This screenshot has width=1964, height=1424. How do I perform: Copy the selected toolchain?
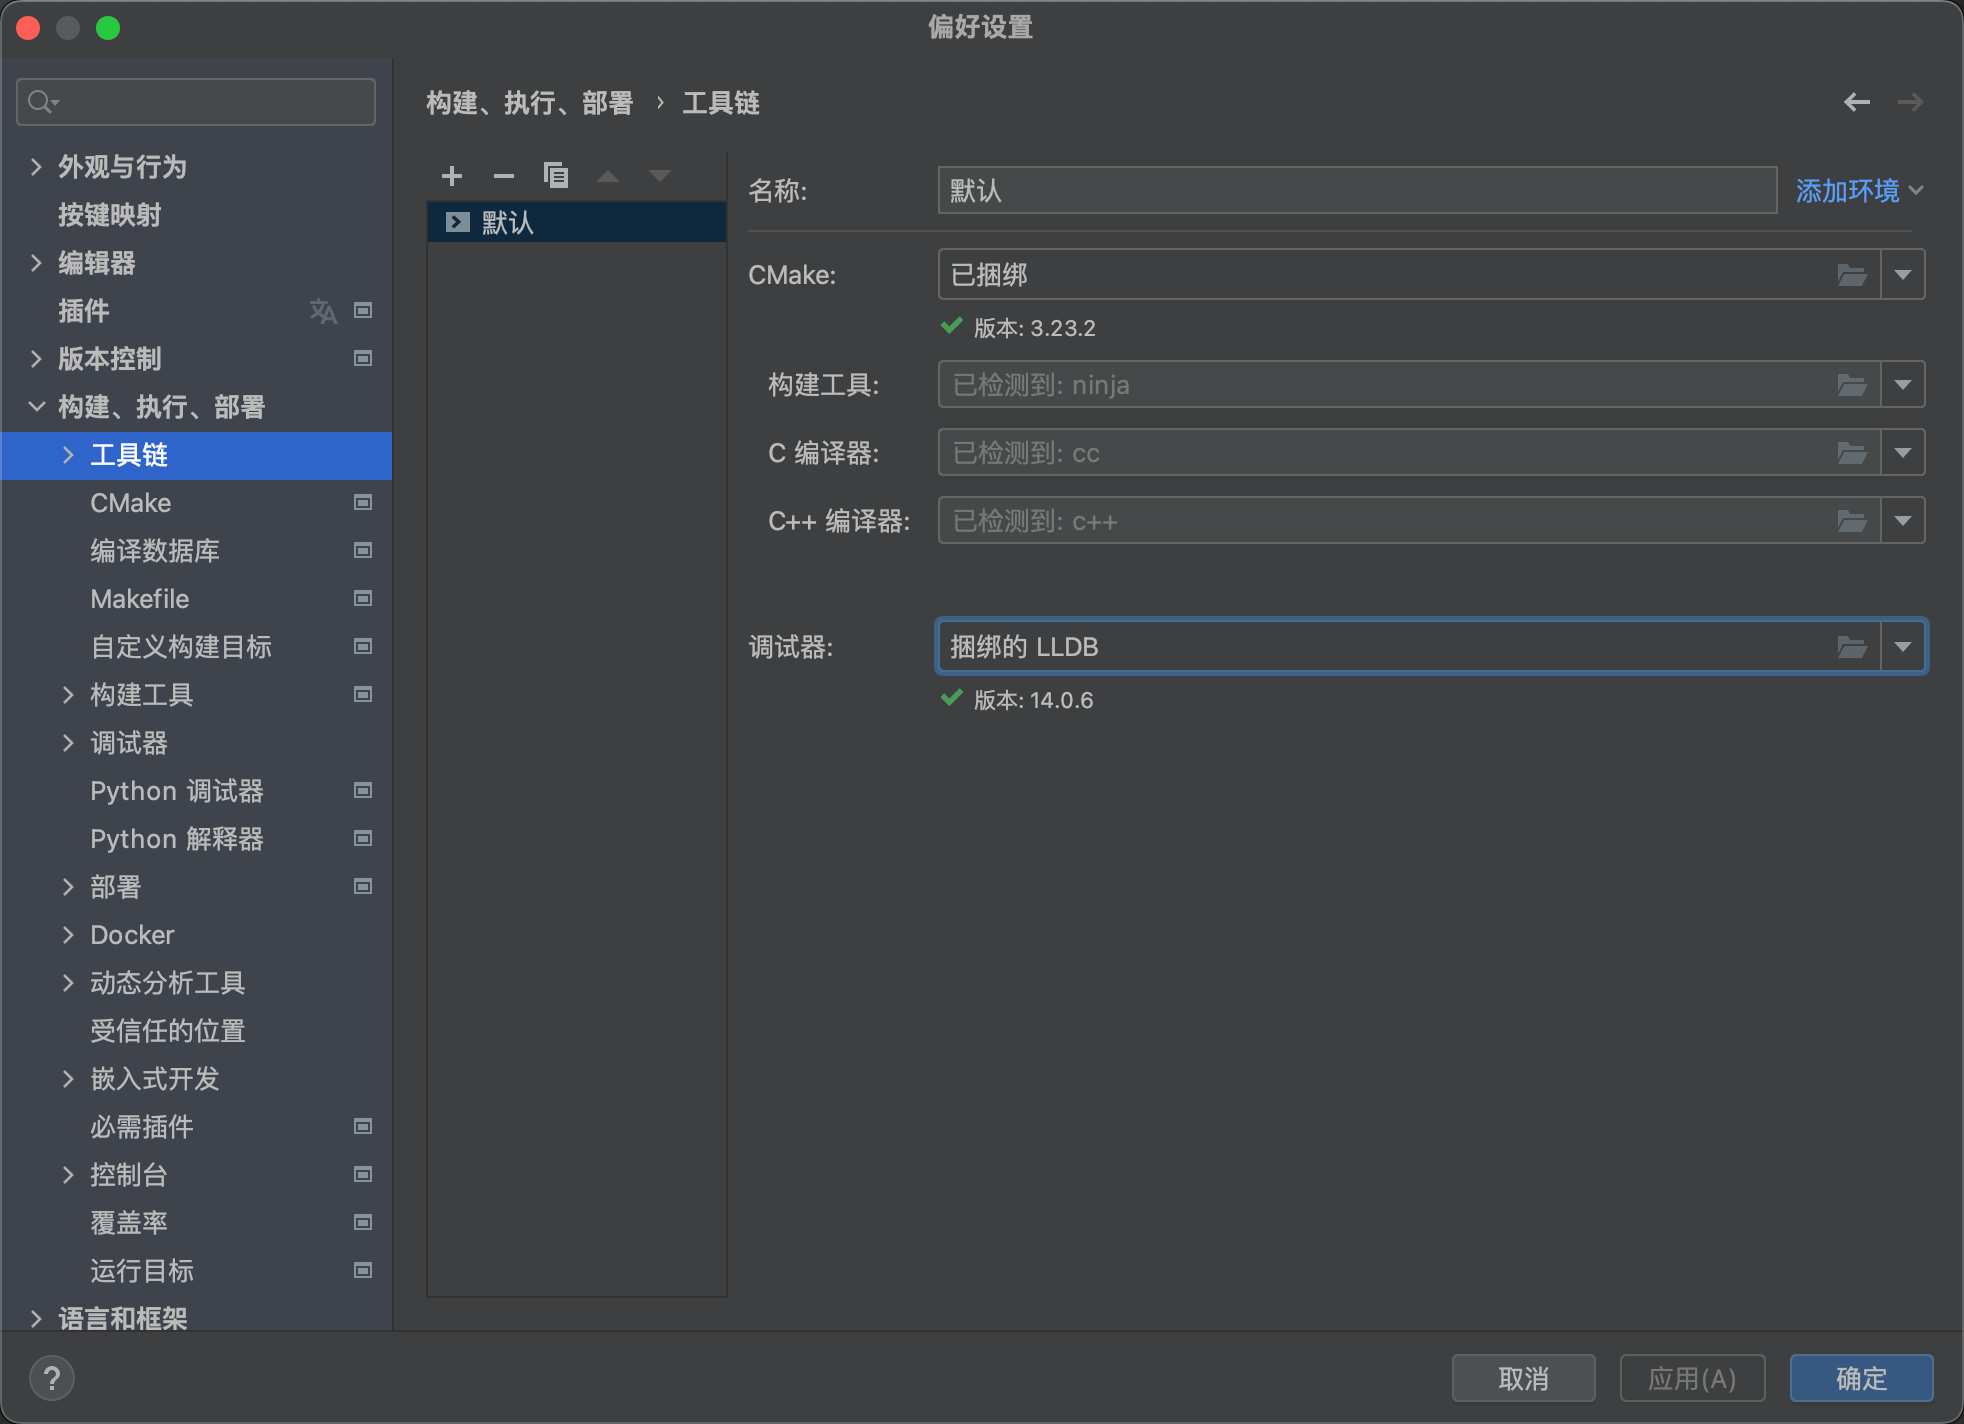coord(556,176)
